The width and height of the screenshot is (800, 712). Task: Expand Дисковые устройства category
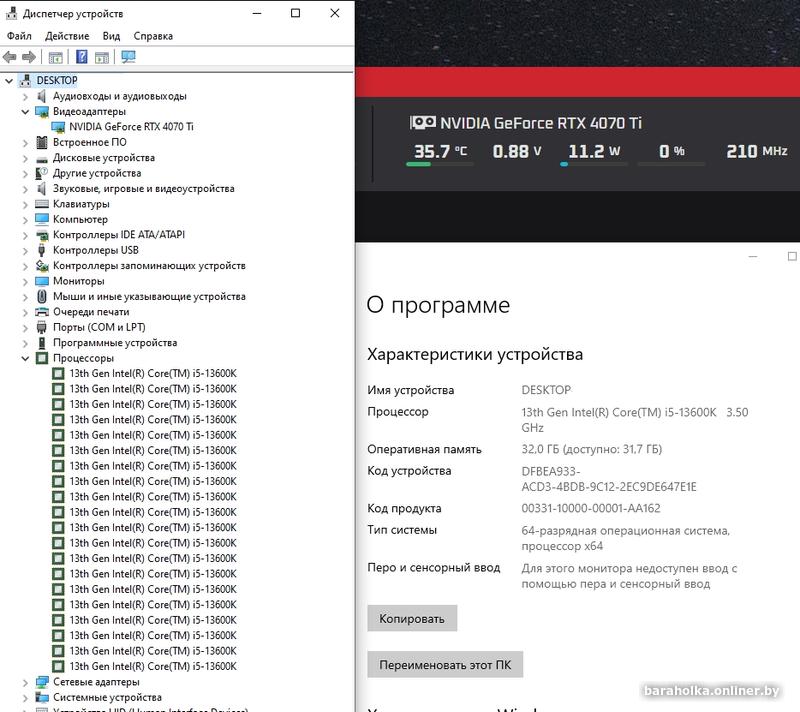(x=25, y=158)
